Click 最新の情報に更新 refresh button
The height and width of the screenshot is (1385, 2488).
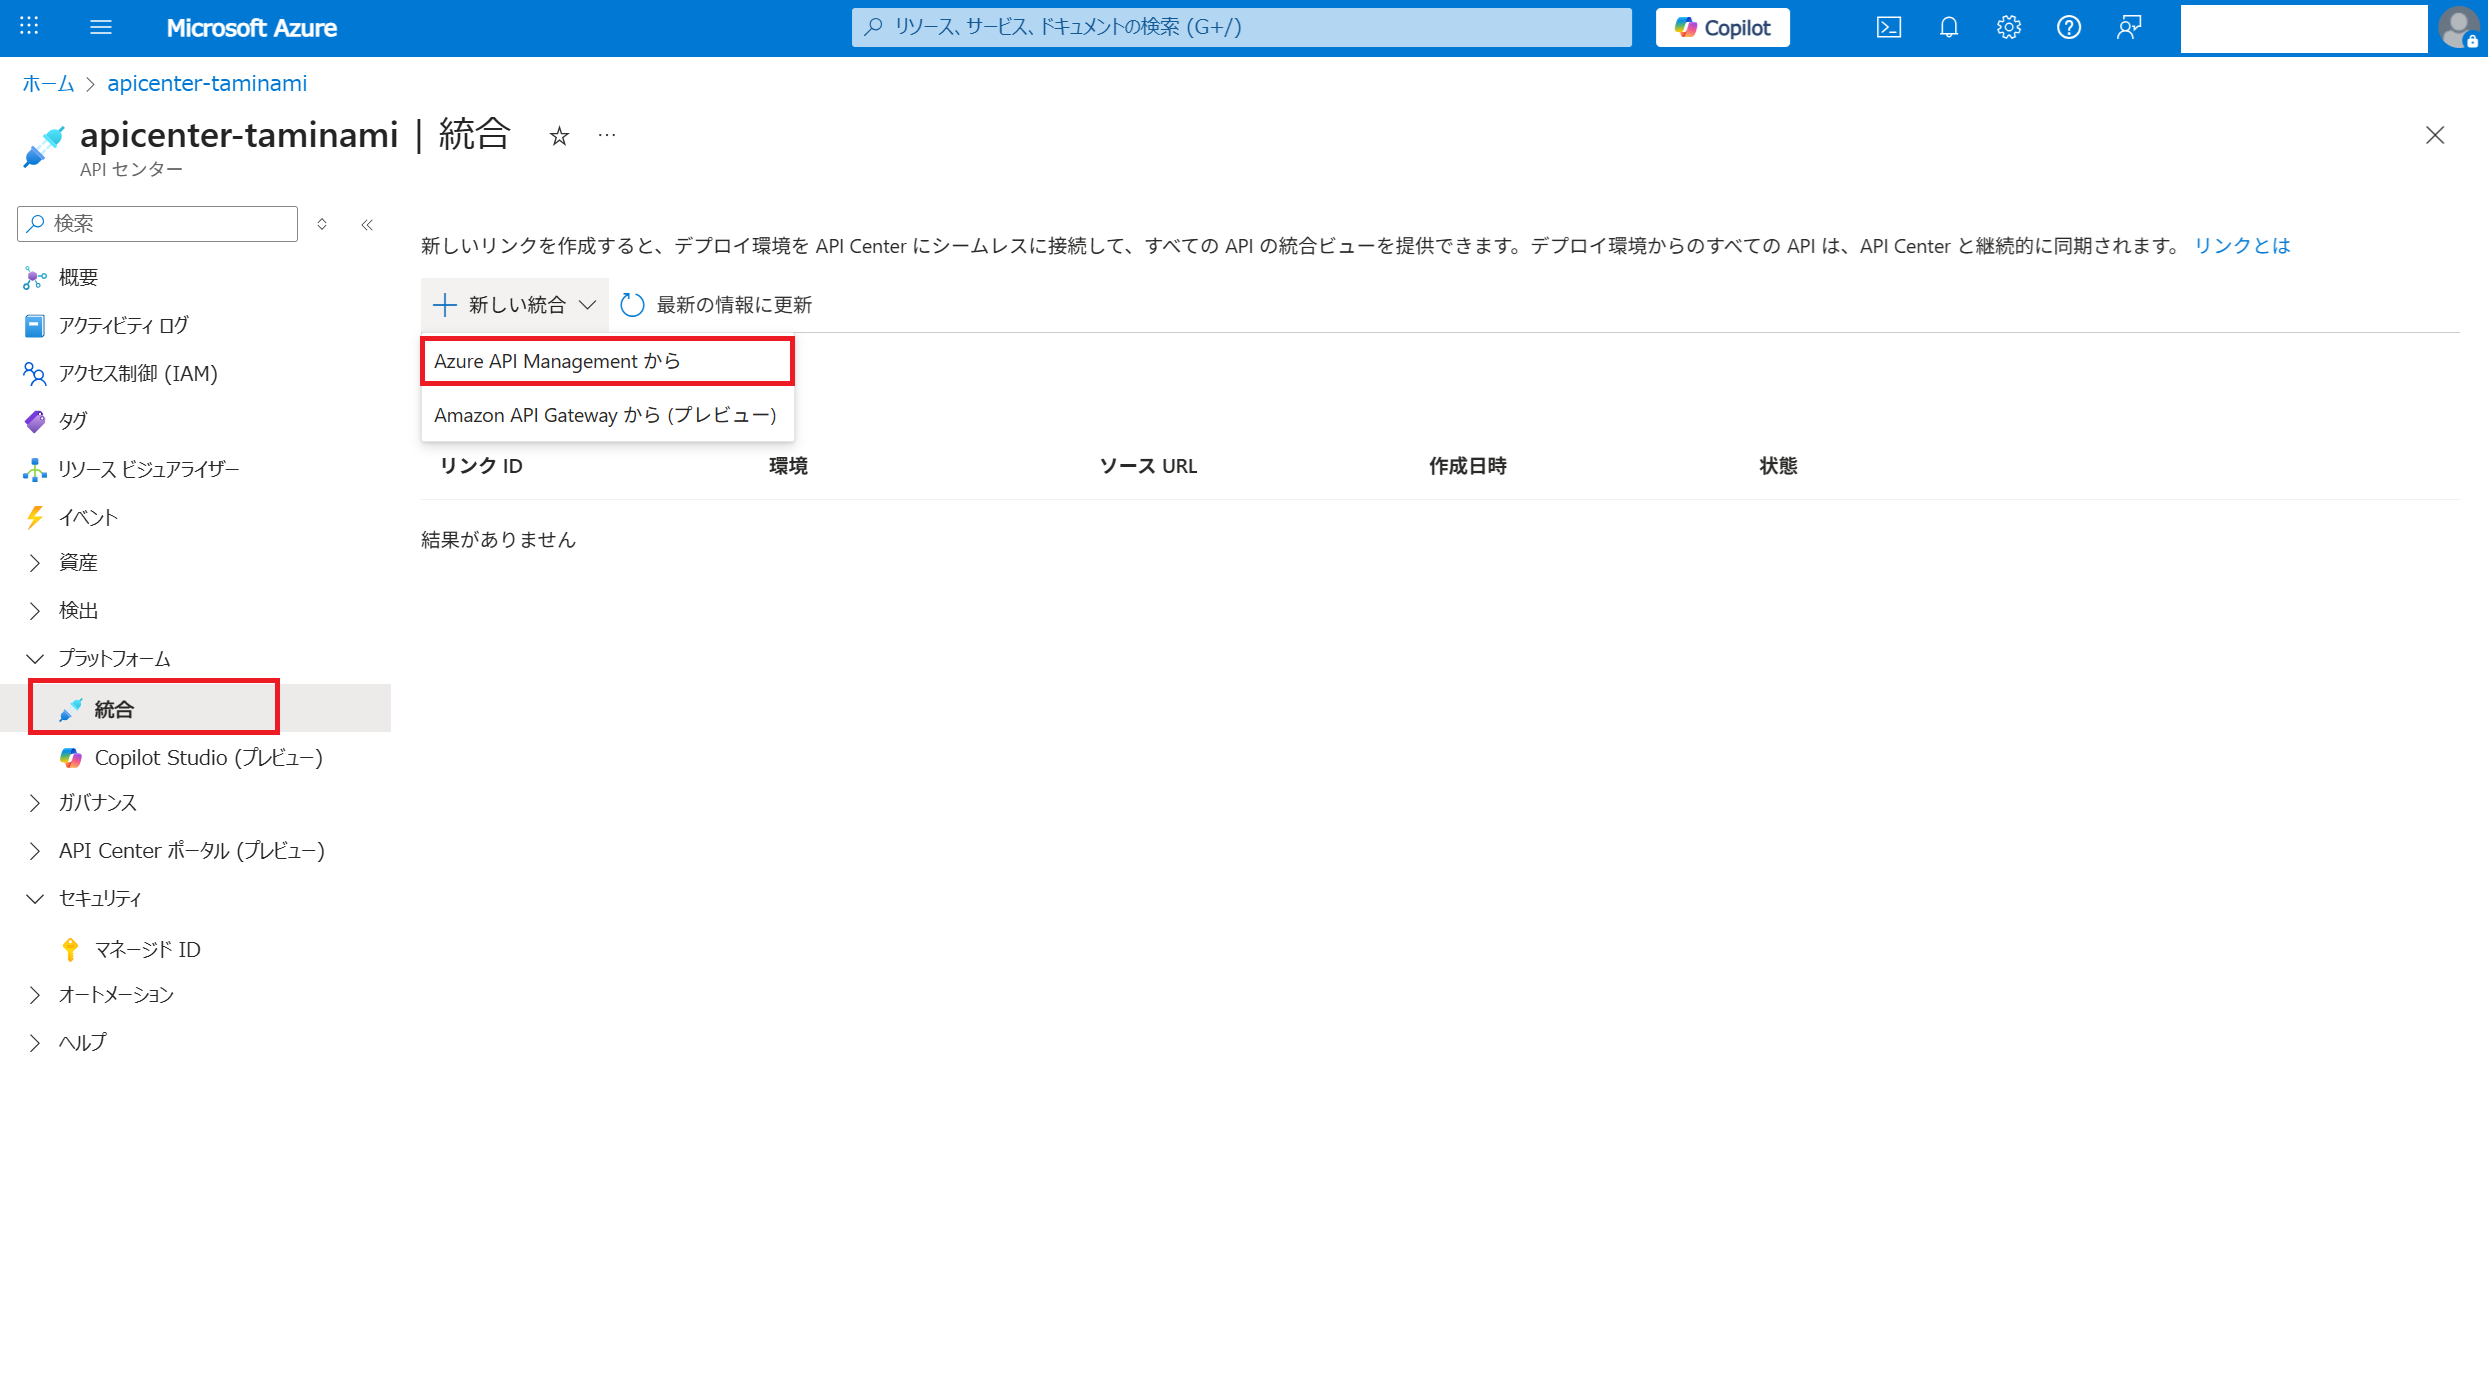(716, 305)
